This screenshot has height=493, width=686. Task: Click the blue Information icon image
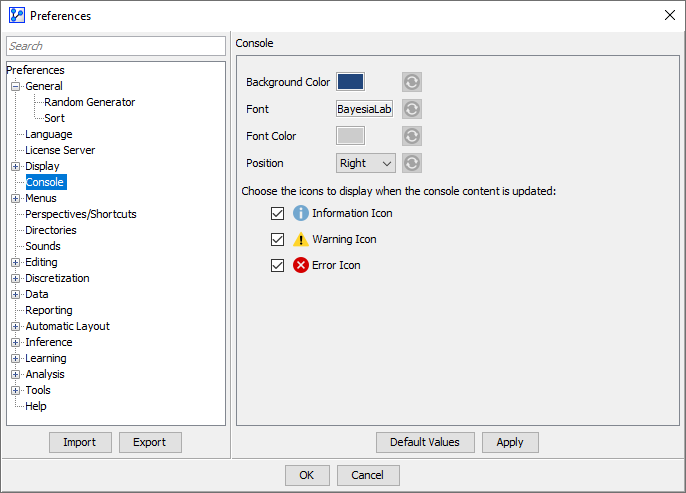[301, 213]
